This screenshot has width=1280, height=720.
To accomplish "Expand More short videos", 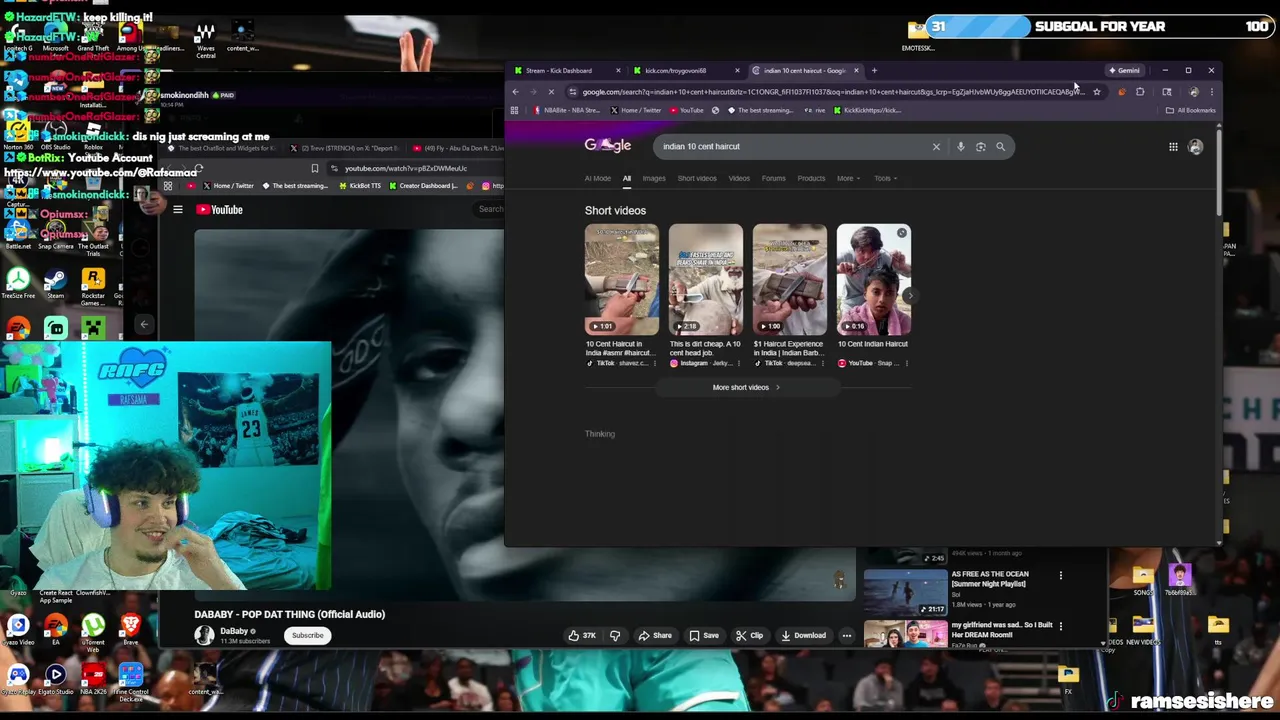I will tap(746, 388).
